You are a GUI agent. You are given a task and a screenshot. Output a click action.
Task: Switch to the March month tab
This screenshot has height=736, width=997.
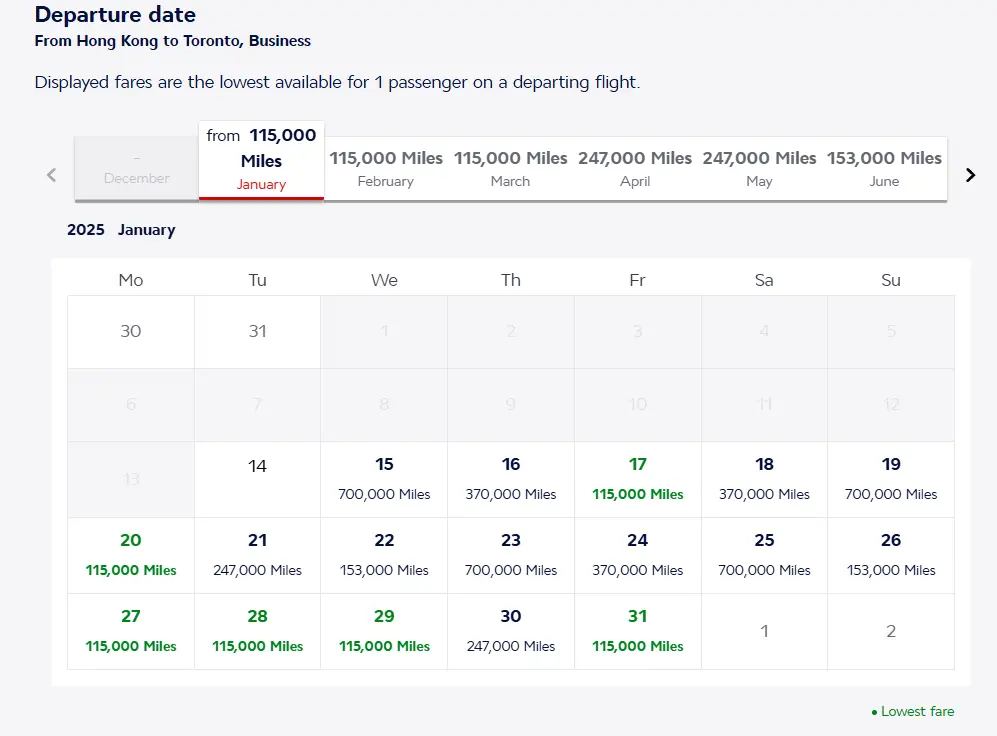tap(510, 168)
